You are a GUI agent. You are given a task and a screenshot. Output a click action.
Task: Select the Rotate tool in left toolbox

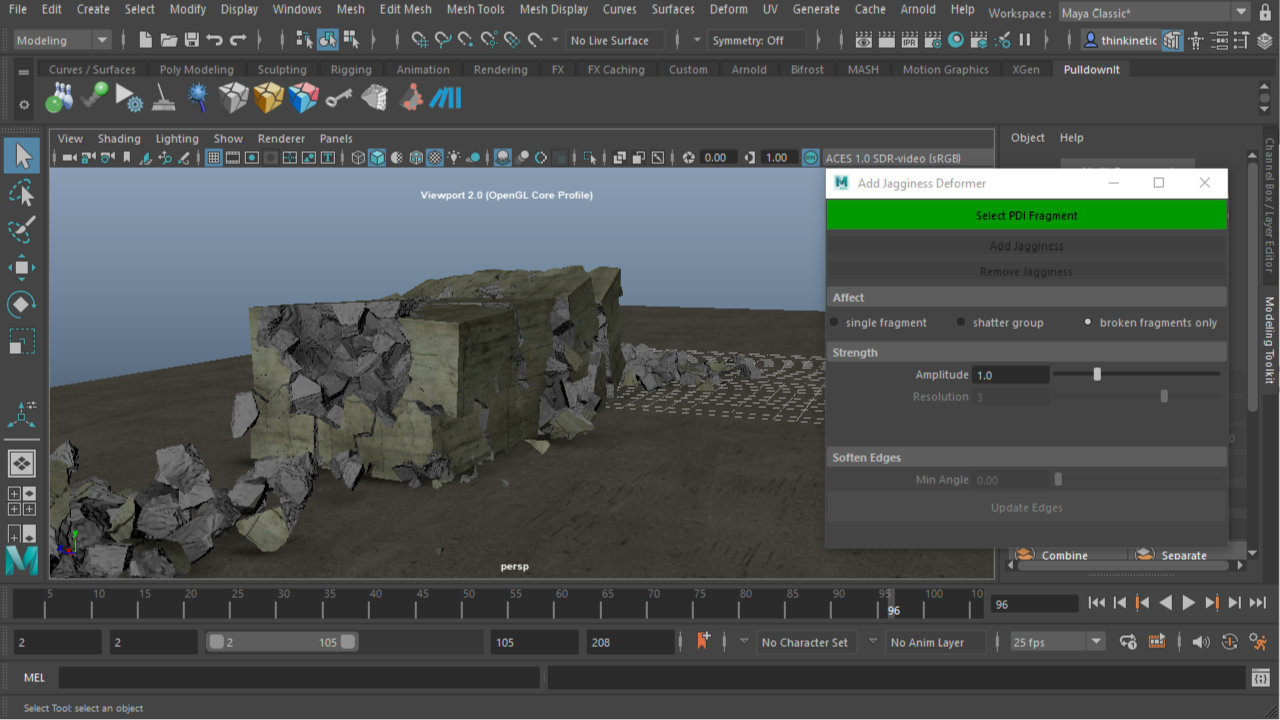pyautogui.click(x=22, y=304)
